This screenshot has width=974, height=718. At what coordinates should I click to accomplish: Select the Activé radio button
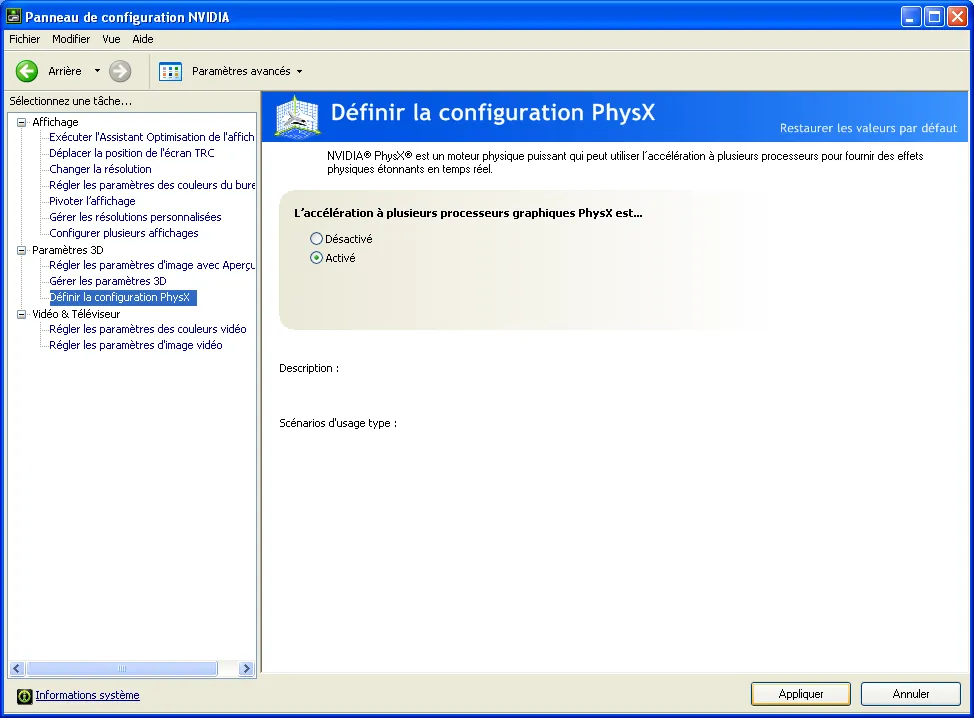coord(317,258)
